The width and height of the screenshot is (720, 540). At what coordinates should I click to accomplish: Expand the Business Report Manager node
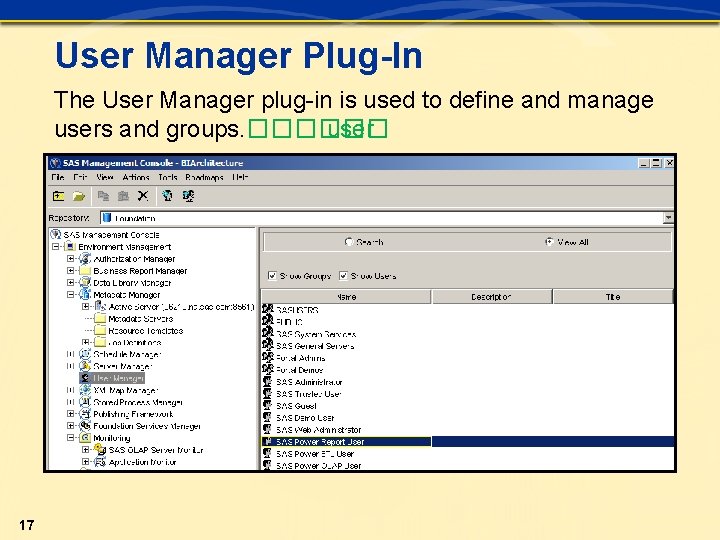point(71,271)
